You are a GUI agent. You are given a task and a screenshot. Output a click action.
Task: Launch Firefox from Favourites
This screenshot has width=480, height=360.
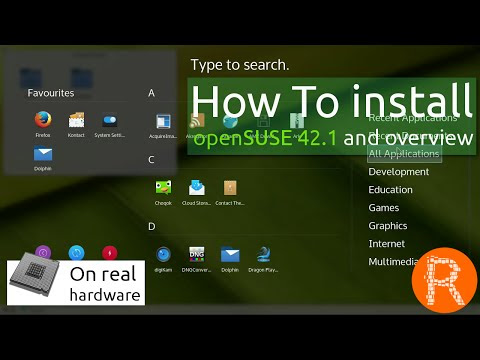click(x=43, y=124)
